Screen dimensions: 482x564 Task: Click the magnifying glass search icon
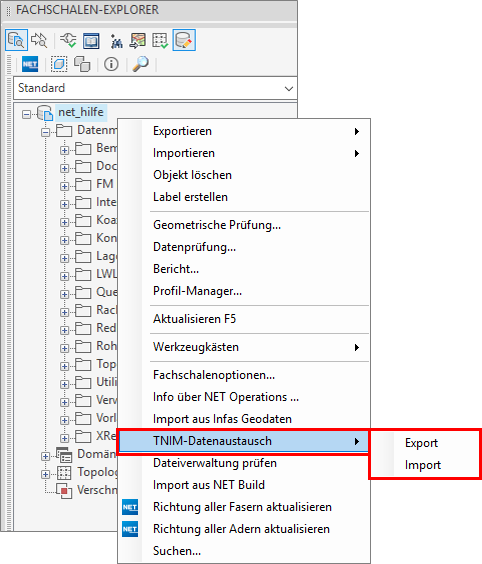tap(140, 64)
